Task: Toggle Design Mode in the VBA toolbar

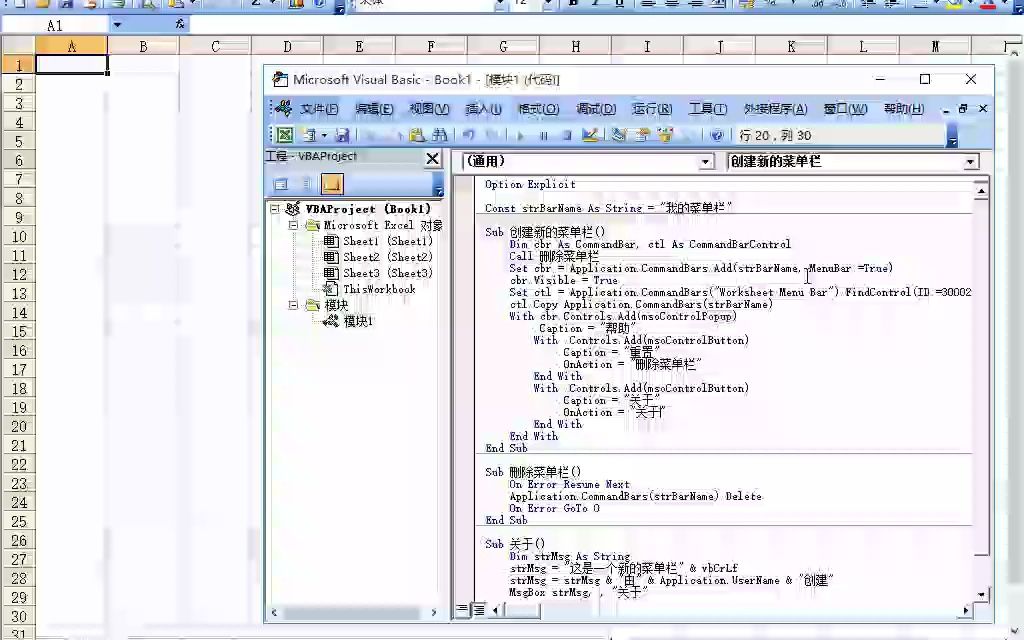Action: tap(590, 135)
